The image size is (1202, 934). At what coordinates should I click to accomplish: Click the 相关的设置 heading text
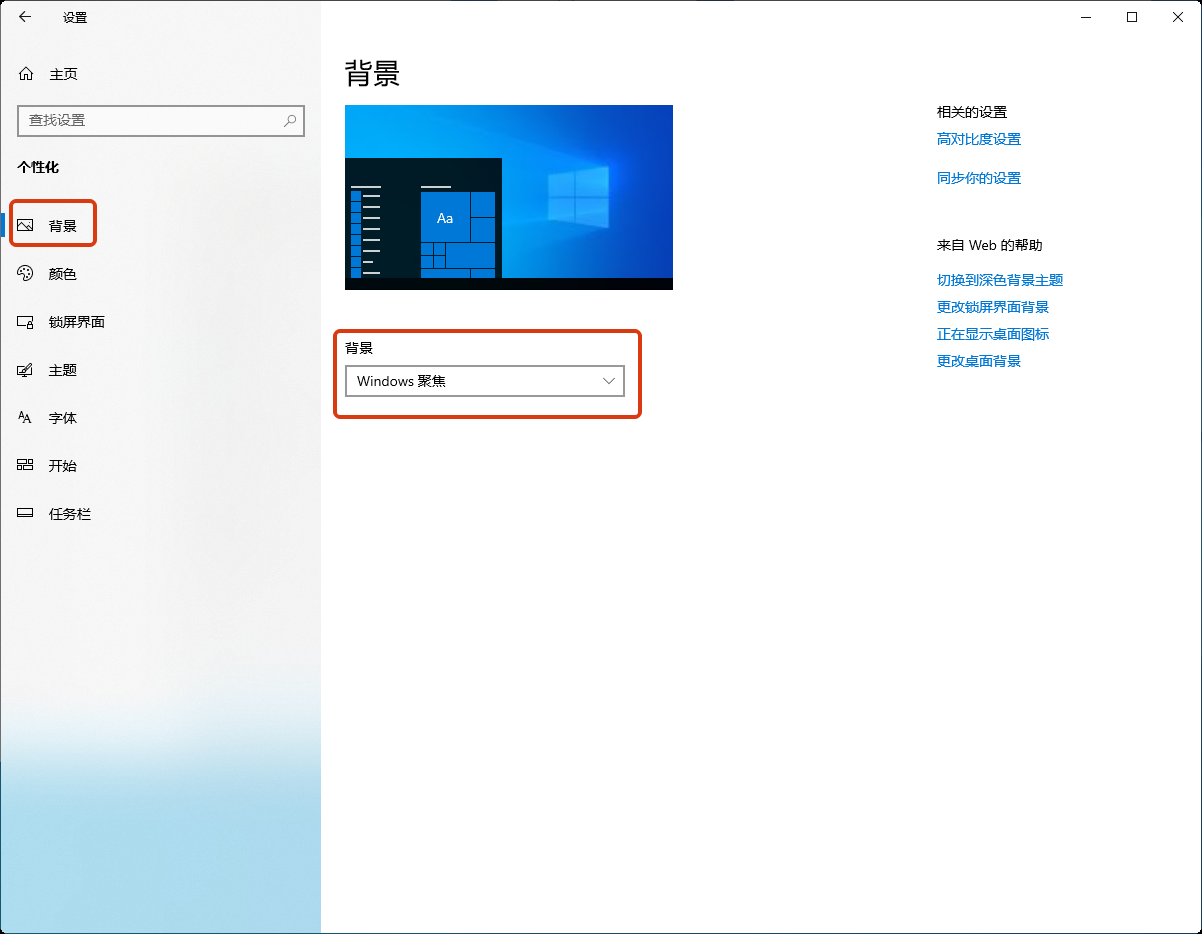pyautogui.click(x=972, y=112)
